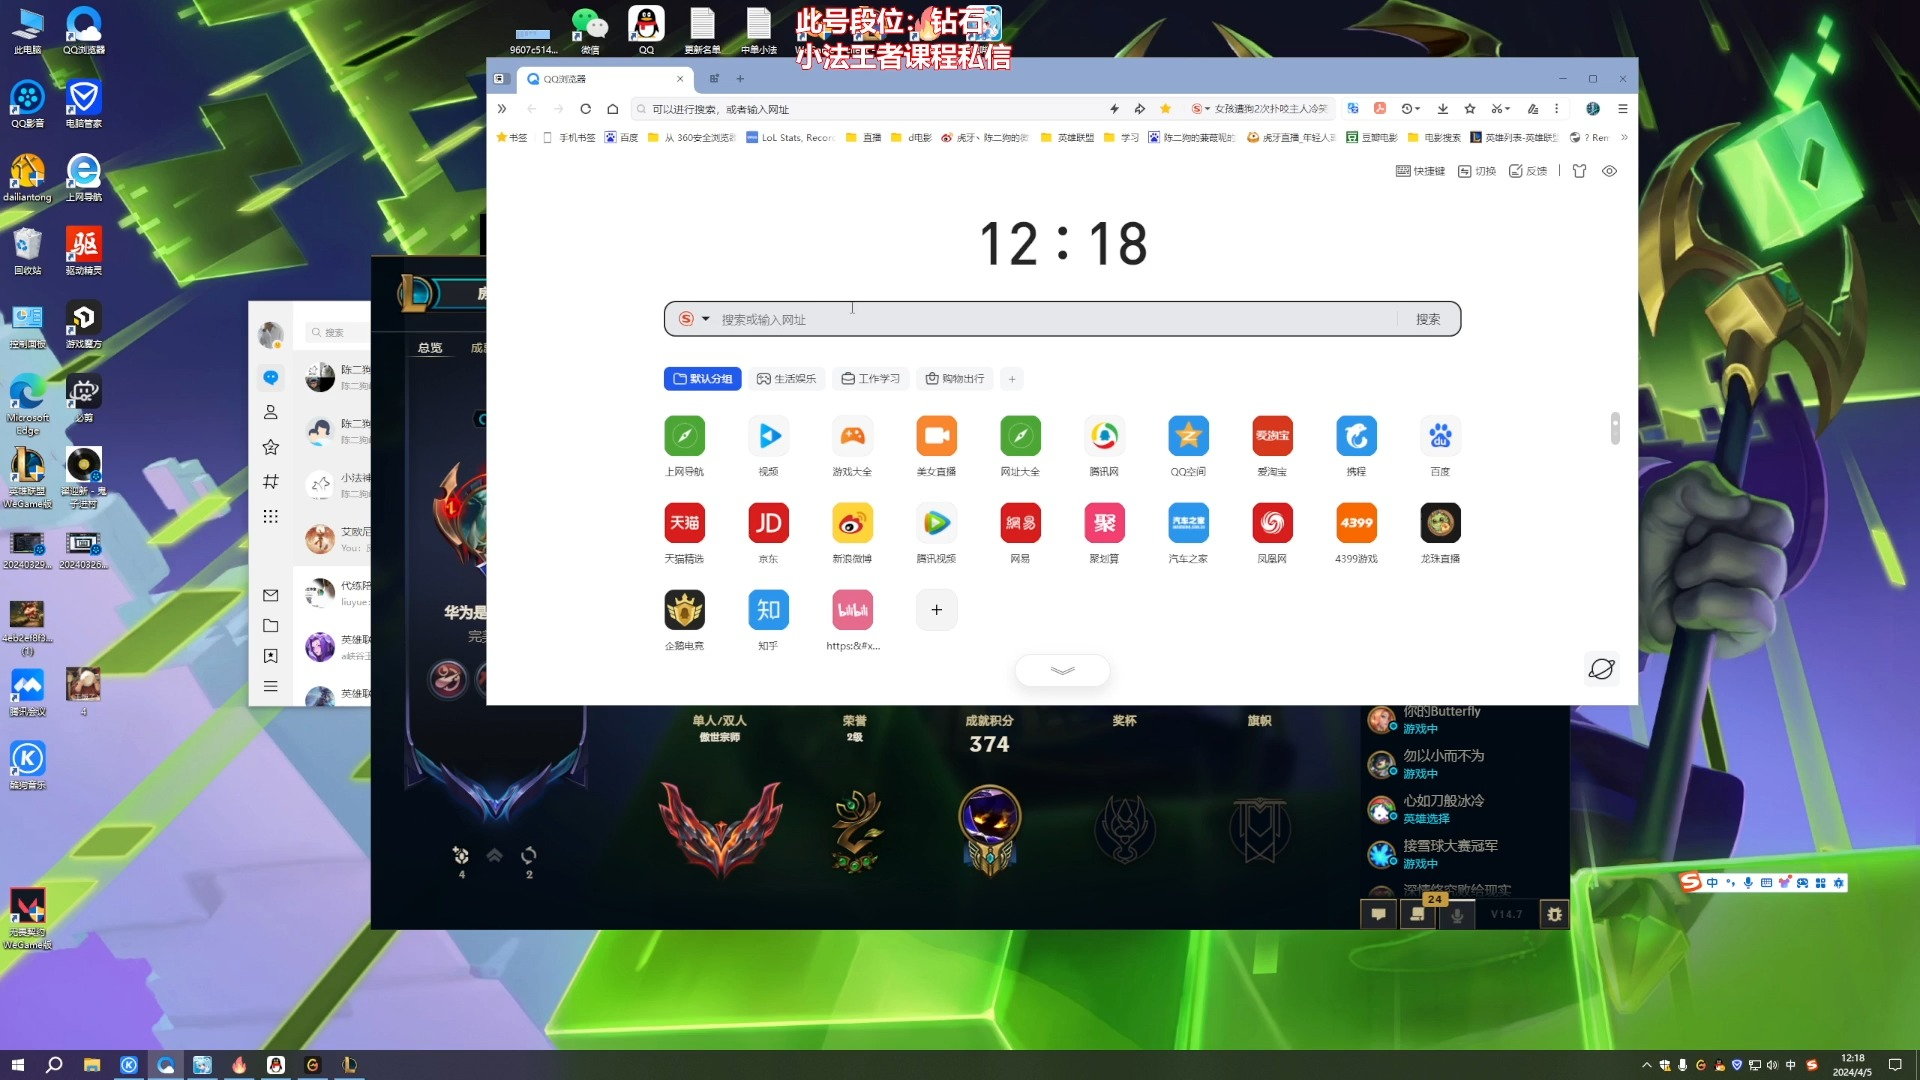Open the skin shirt icon on new tab
This screenshot has height=1080, width=1920.
pyautogui.click(x=1579, y=171)
